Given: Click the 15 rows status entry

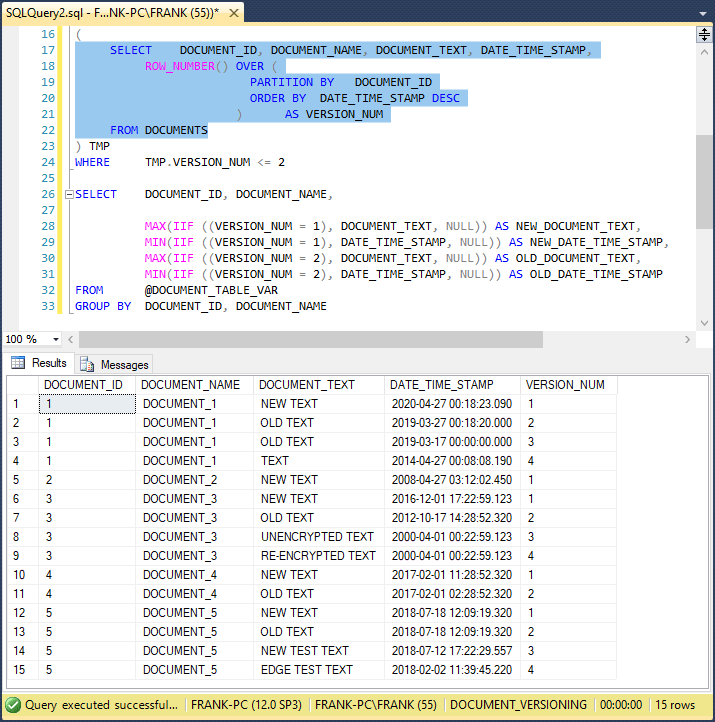Looking at the screenshot, I should [675, 705].
